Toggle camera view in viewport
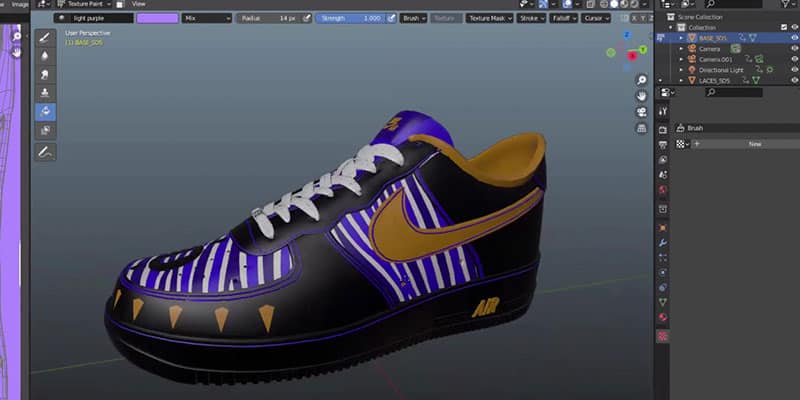 [642, 112]
